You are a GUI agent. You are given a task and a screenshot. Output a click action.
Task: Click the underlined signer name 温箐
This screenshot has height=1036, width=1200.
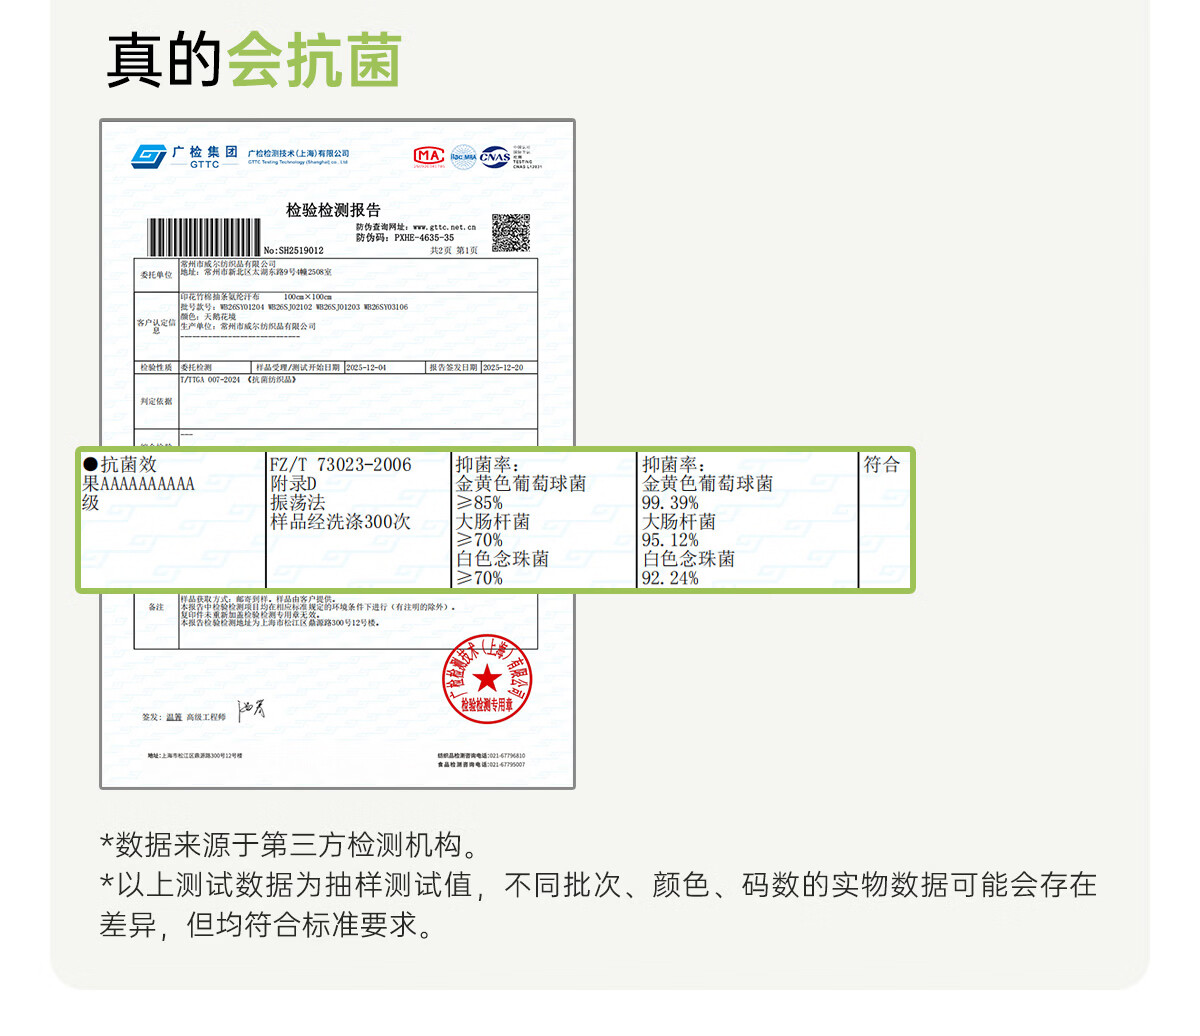(174, 717)
